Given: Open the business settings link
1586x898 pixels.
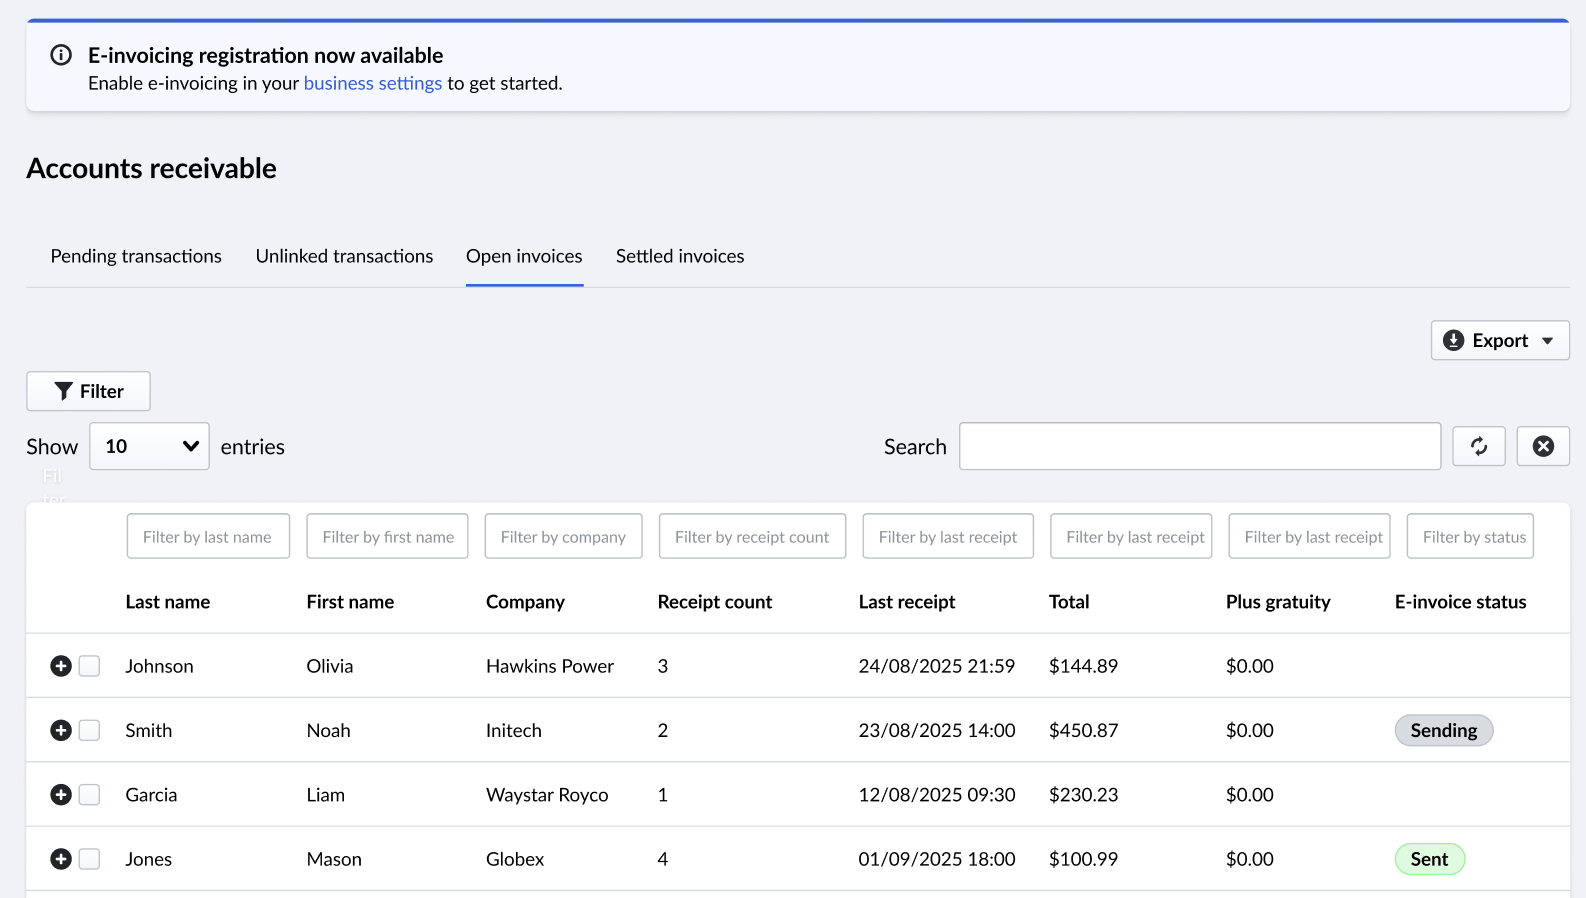Looking at the screenshot, I should (x=372, y=83).
